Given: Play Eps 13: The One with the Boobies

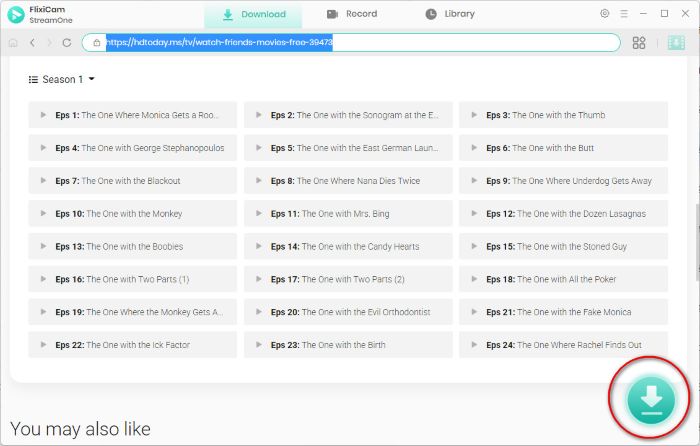Looking at the screenshot, I should pyautogui.click(x=133, y=246).
